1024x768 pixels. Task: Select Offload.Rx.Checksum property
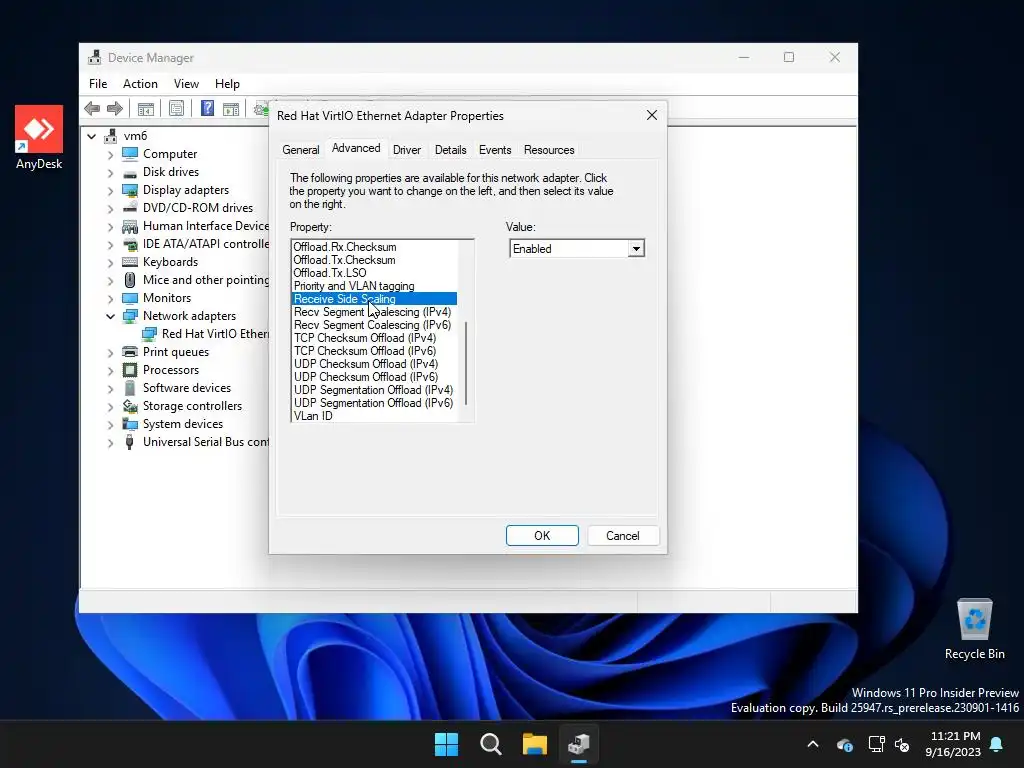[x=374, y=247]
